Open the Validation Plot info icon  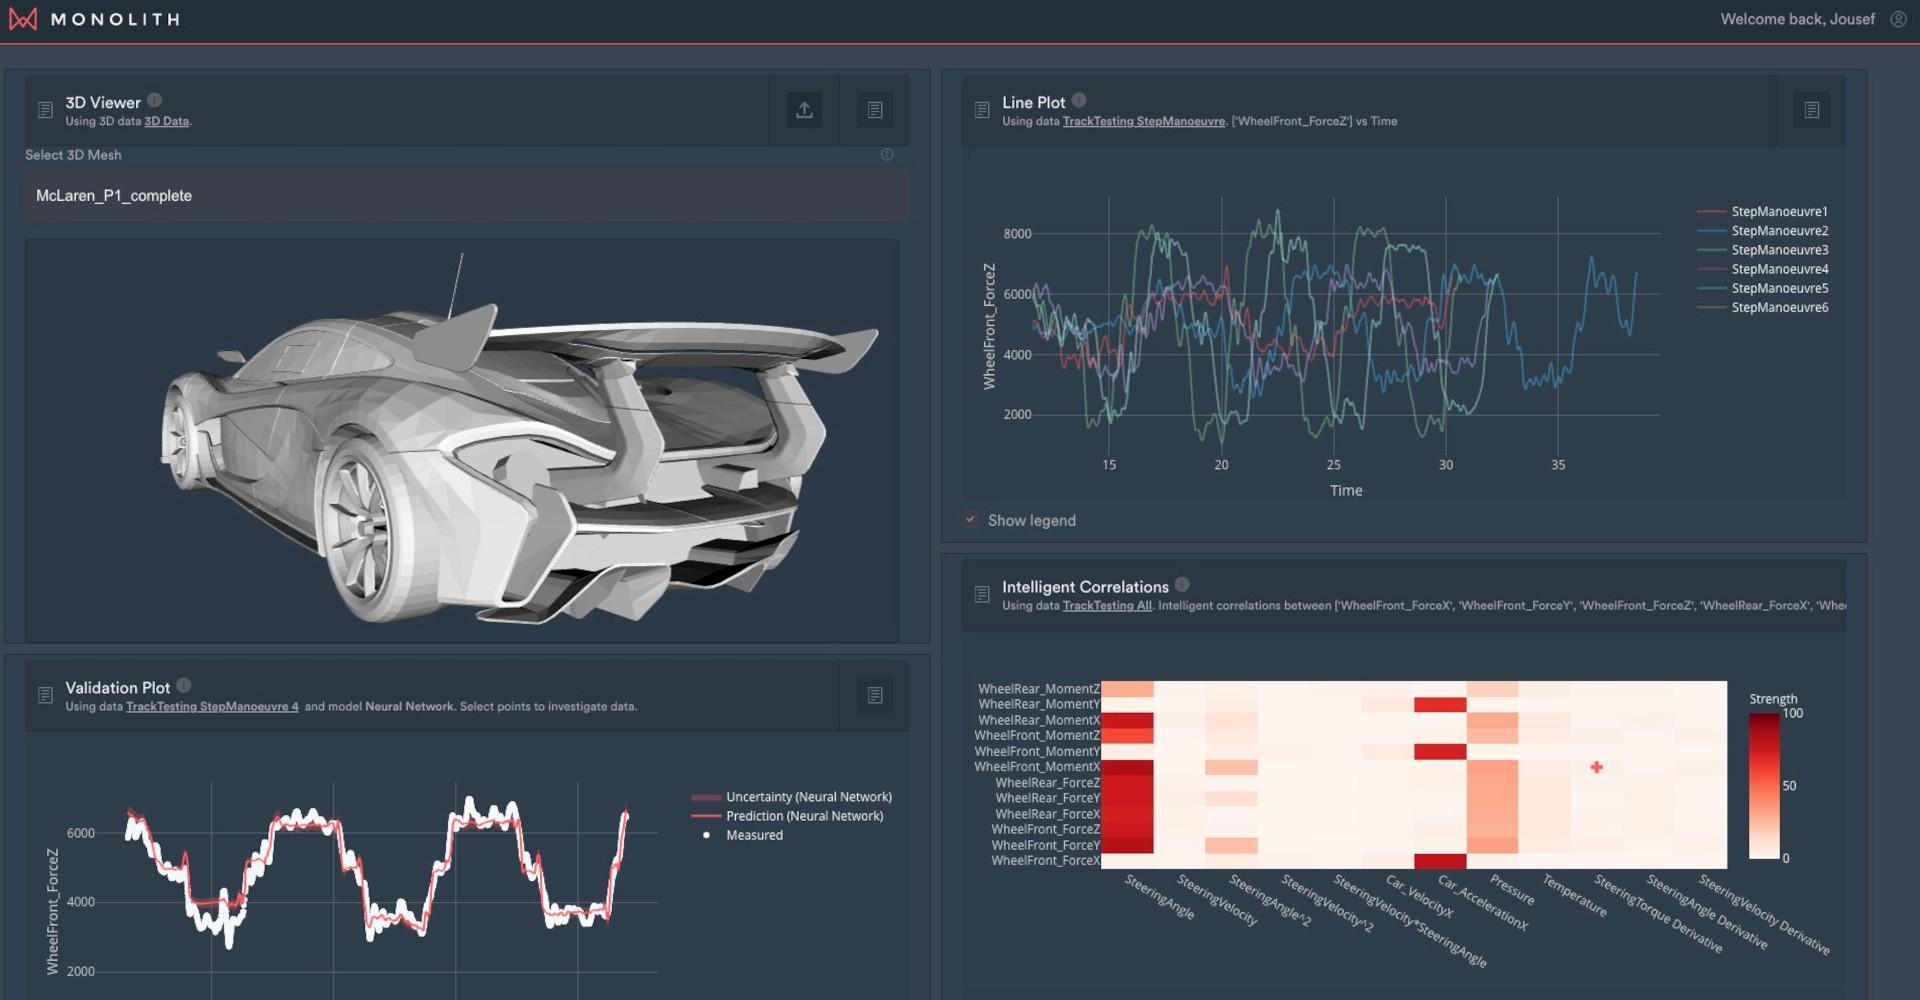(184, 685)
